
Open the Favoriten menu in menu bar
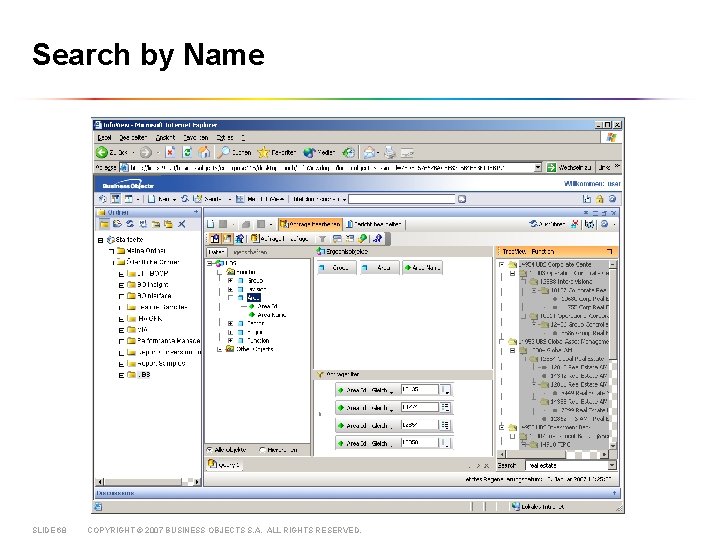(196, 138)
